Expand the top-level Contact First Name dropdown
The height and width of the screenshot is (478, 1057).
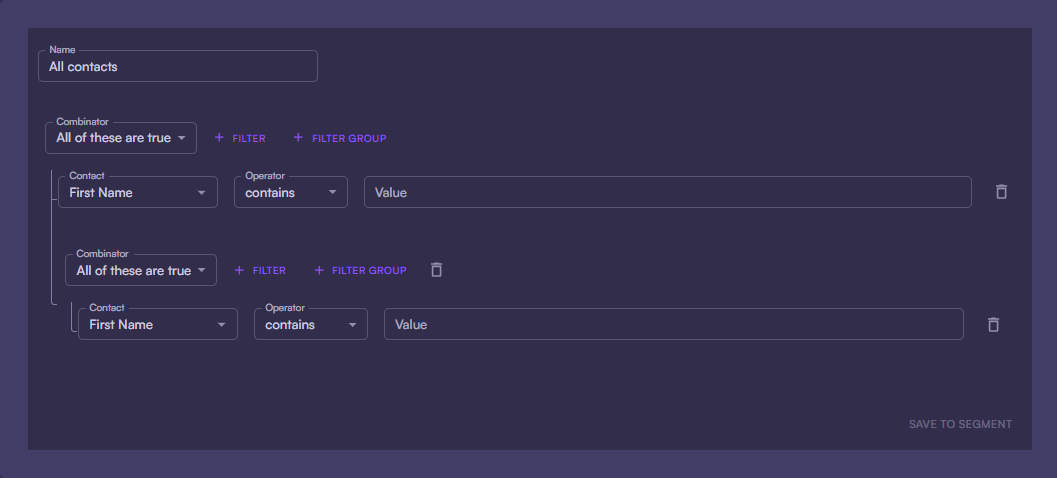137,192
